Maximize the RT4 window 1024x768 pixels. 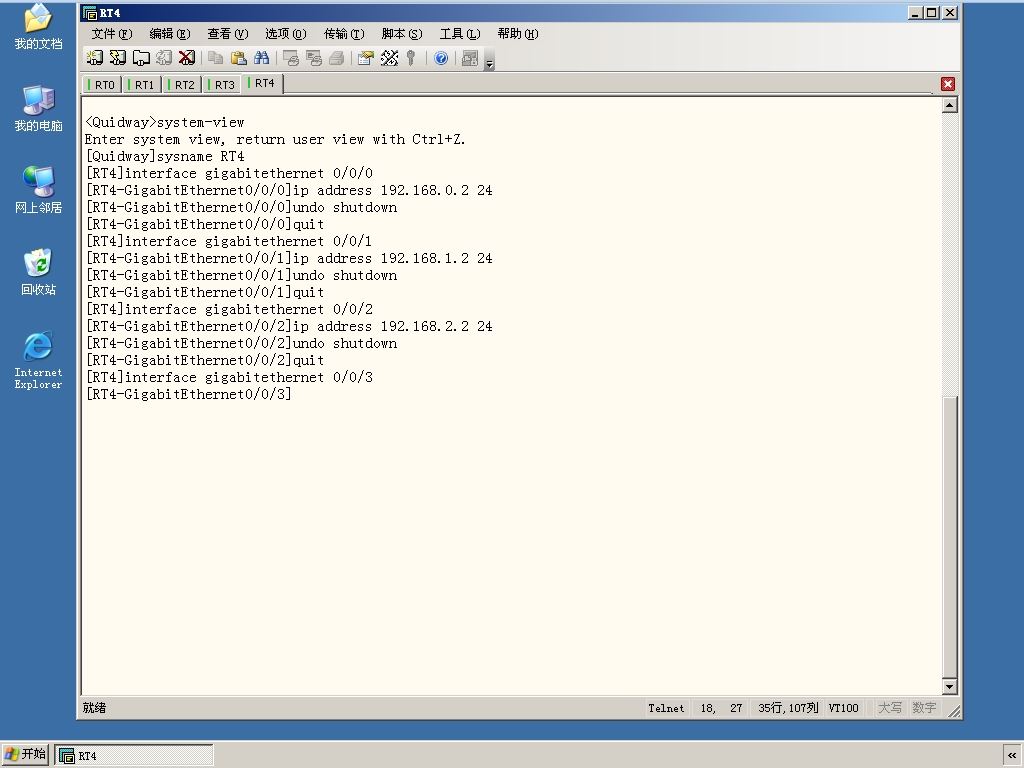[932, 12]
